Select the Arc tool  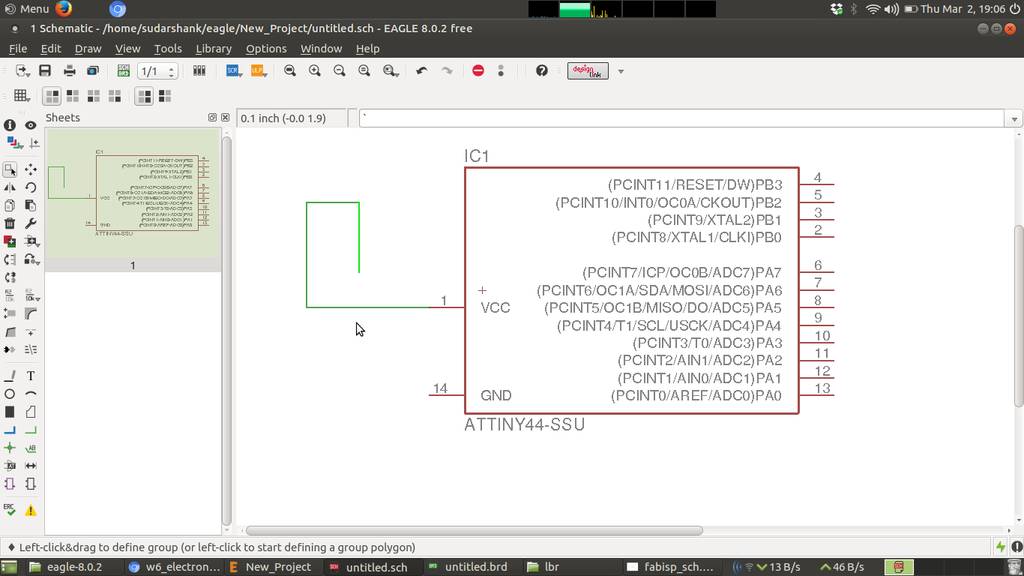[x=31, y=394]
